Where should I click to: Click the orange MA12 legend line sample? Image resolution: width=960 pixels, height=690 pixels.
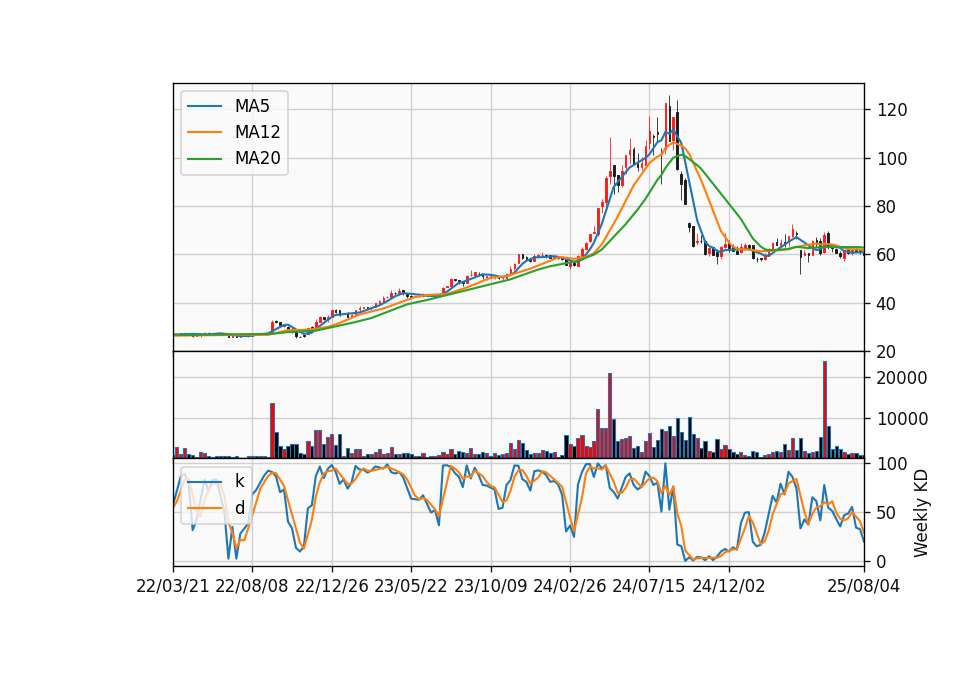[204, 132]
